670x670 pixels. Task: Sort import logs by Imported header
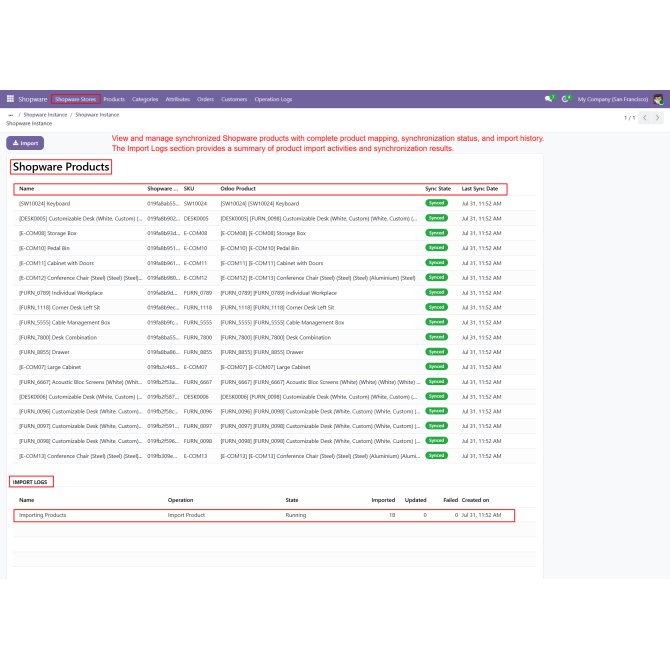tap(383, 500)
